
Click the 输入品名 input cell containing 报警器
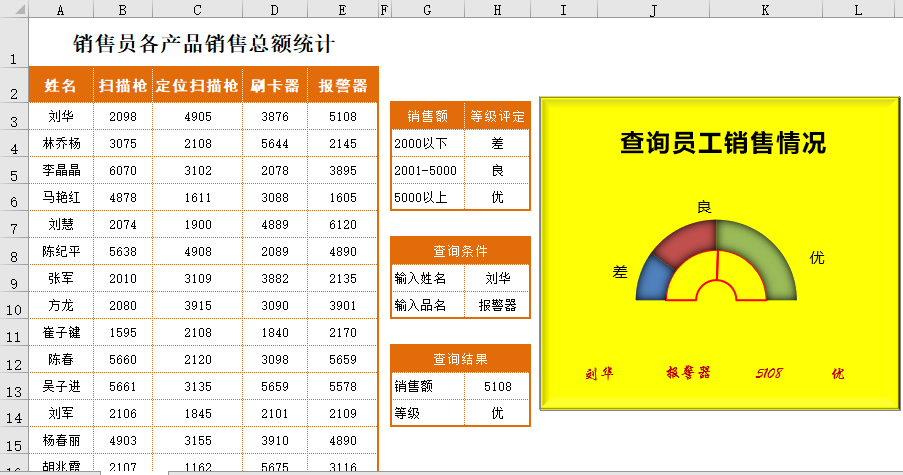coord(497,305)
